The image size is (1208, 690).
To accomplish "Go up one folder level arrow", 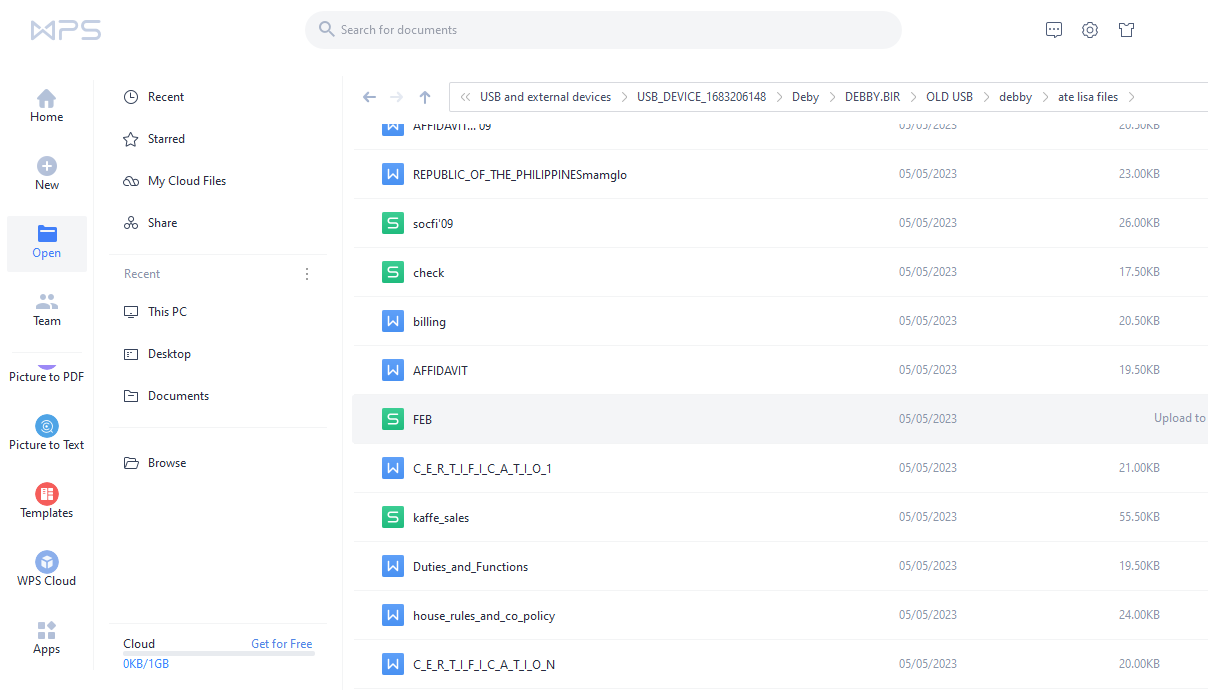I will (x=425, y=97).
